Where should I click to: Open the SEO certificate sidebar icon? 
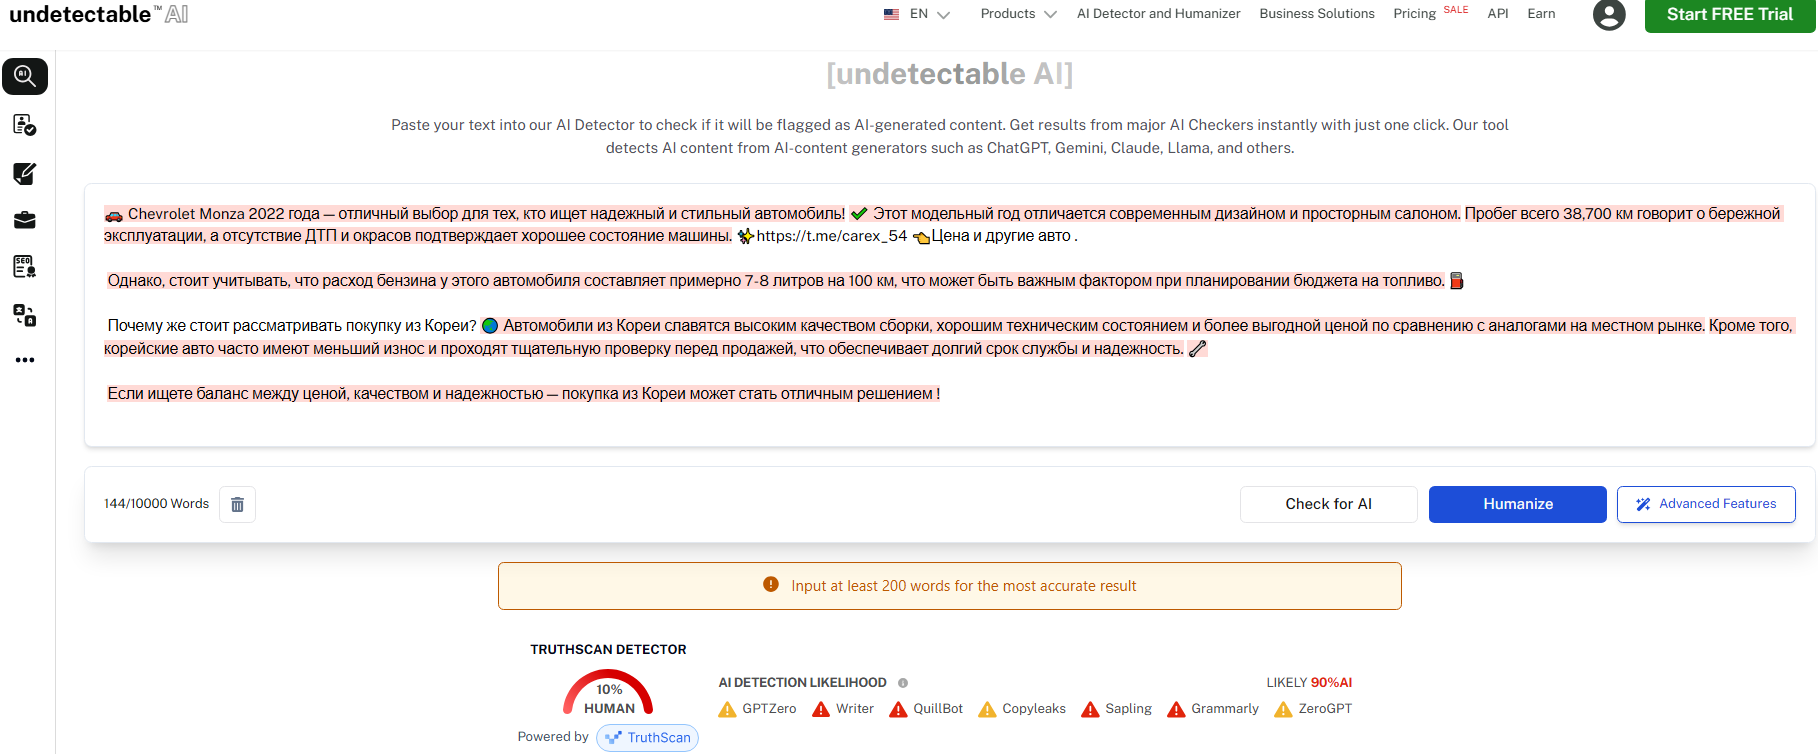(25, 267)
